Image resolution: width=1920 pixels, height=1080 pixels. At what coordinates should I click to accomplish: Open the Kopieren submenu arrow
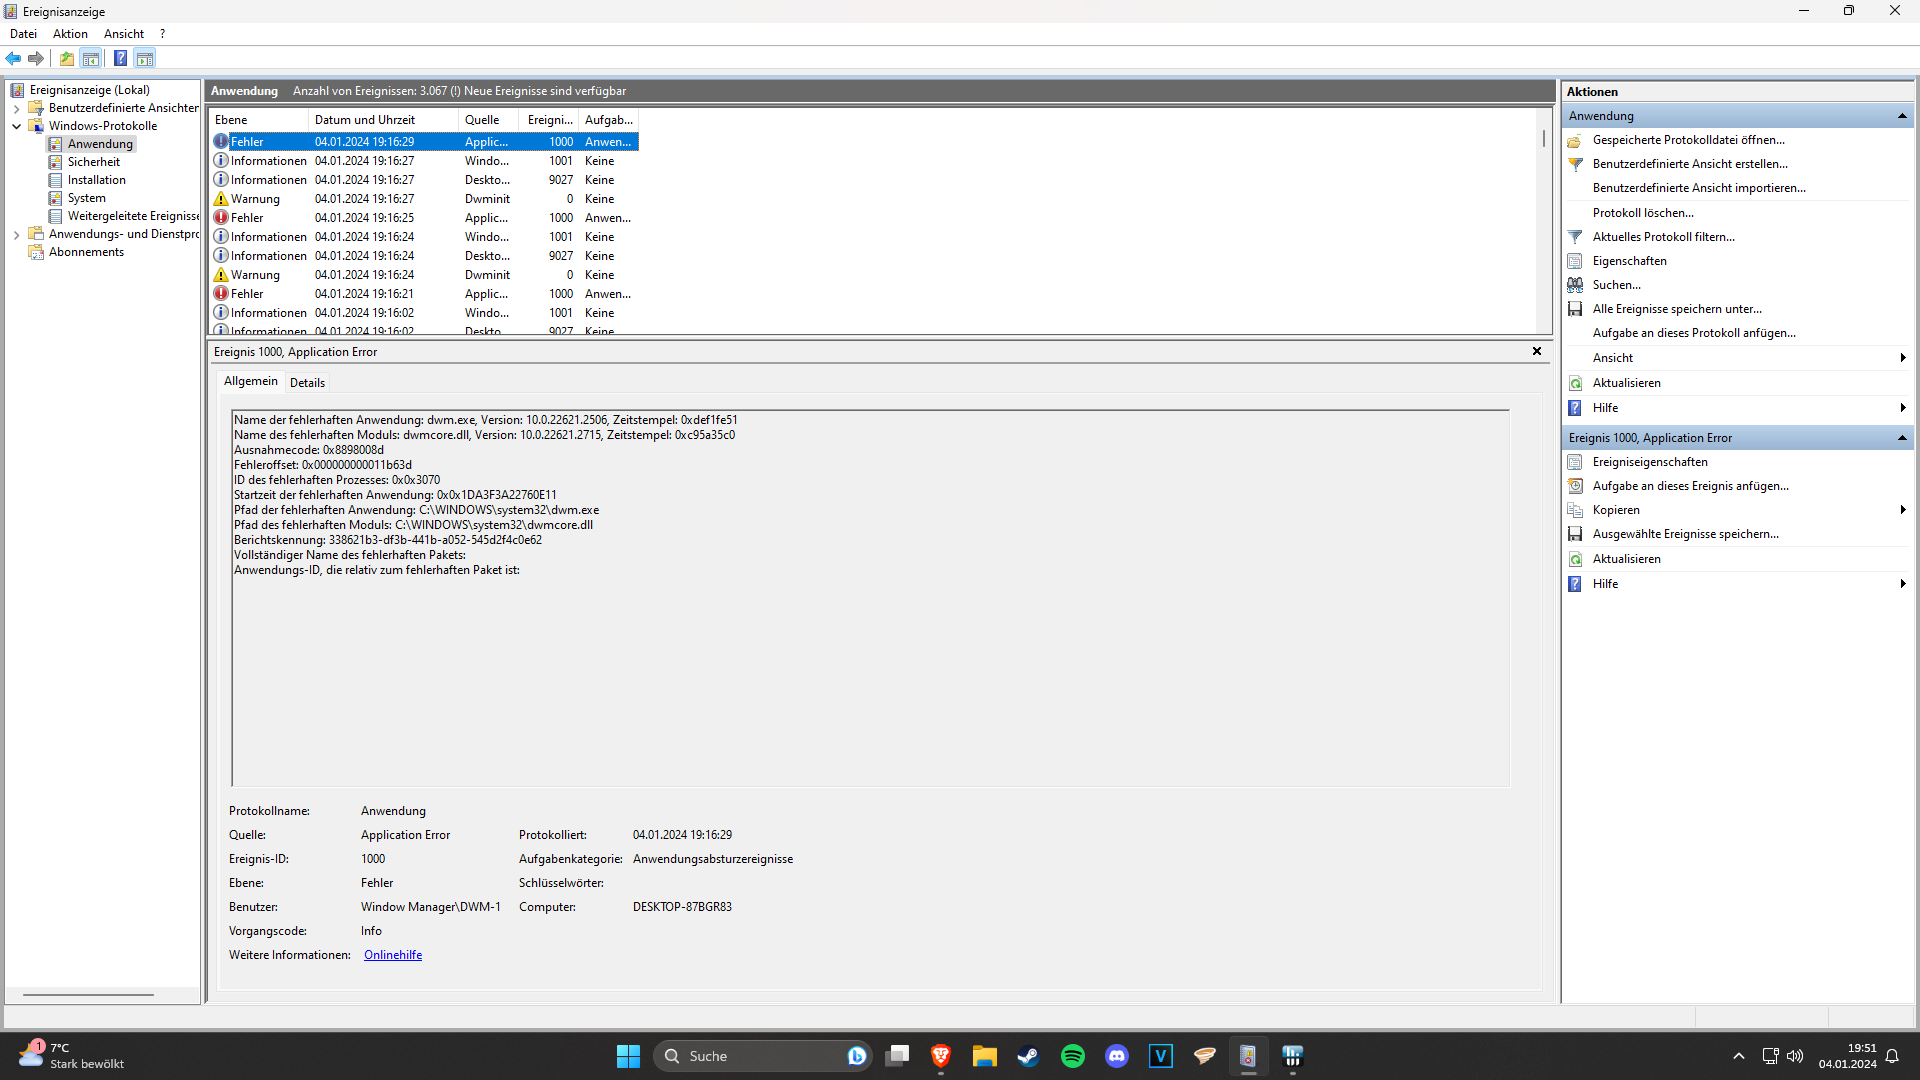pos(1901,510)
